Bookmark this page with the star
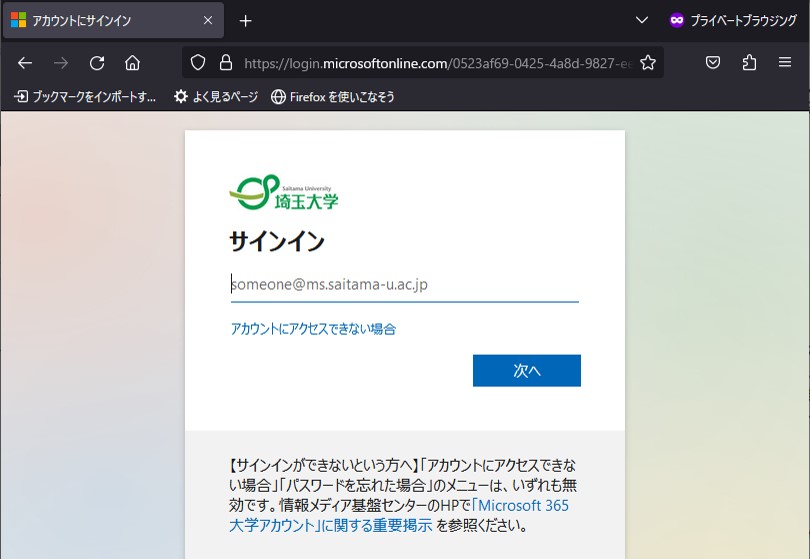 click(648, 63)
